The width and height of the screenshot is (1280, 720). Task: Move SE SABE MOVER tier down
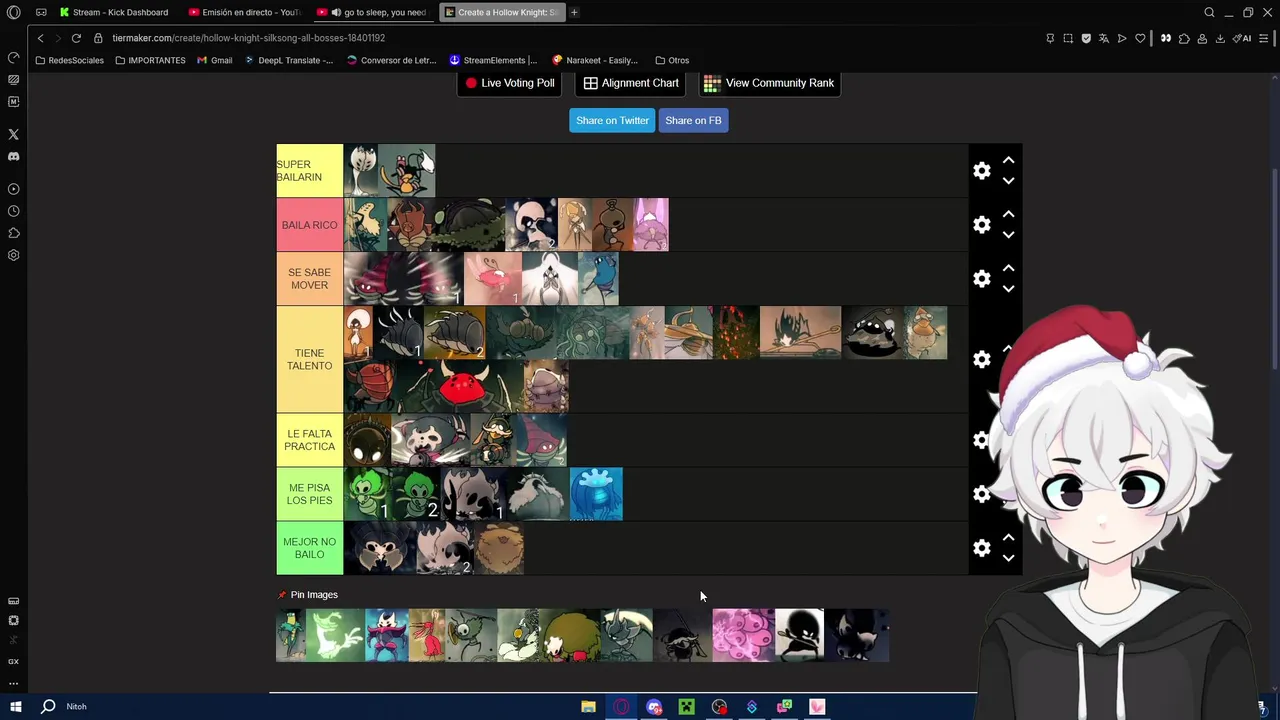click(1008, 289)
